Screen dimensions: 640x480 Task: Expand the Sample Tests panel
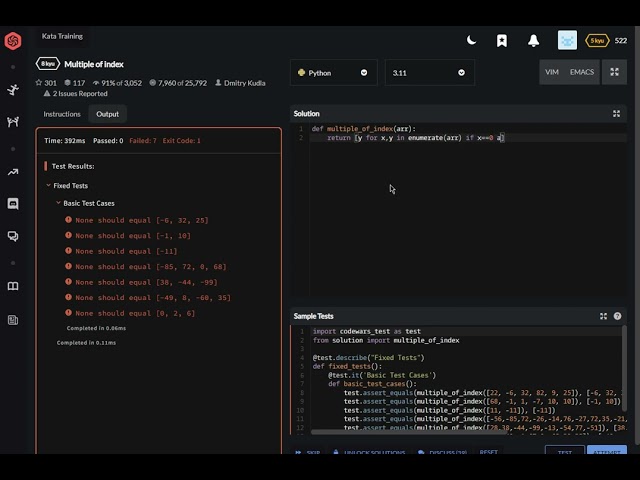tap(603, 316)
